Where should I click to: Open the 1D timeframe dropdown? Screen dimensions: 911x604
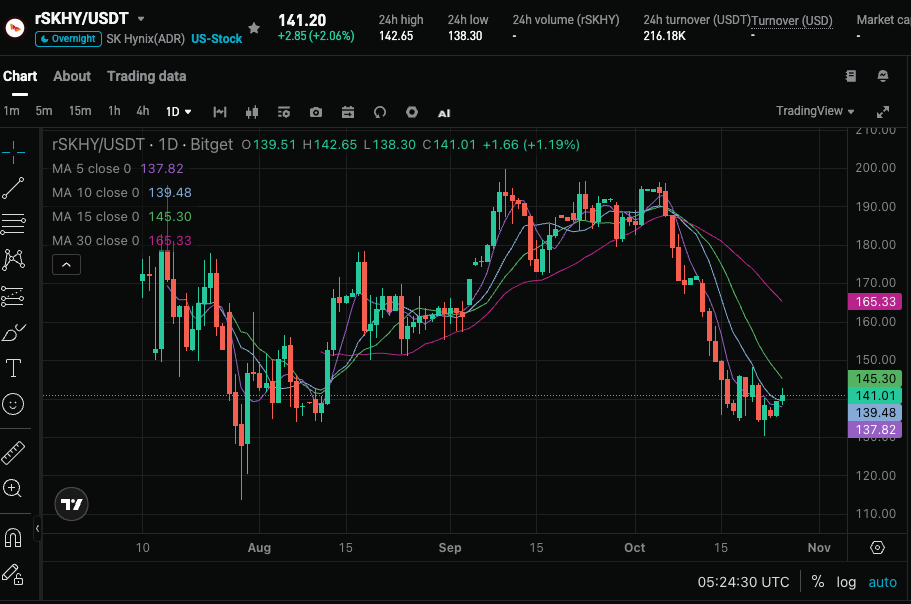(178, 112)
